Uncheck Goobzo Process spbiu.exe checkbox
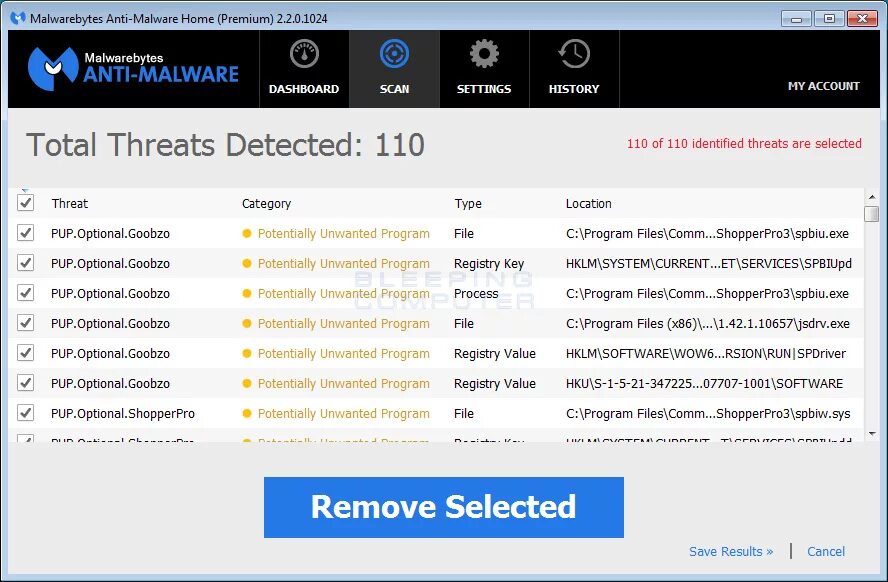Viewport: 888px width, 582px height. (25, 293)
